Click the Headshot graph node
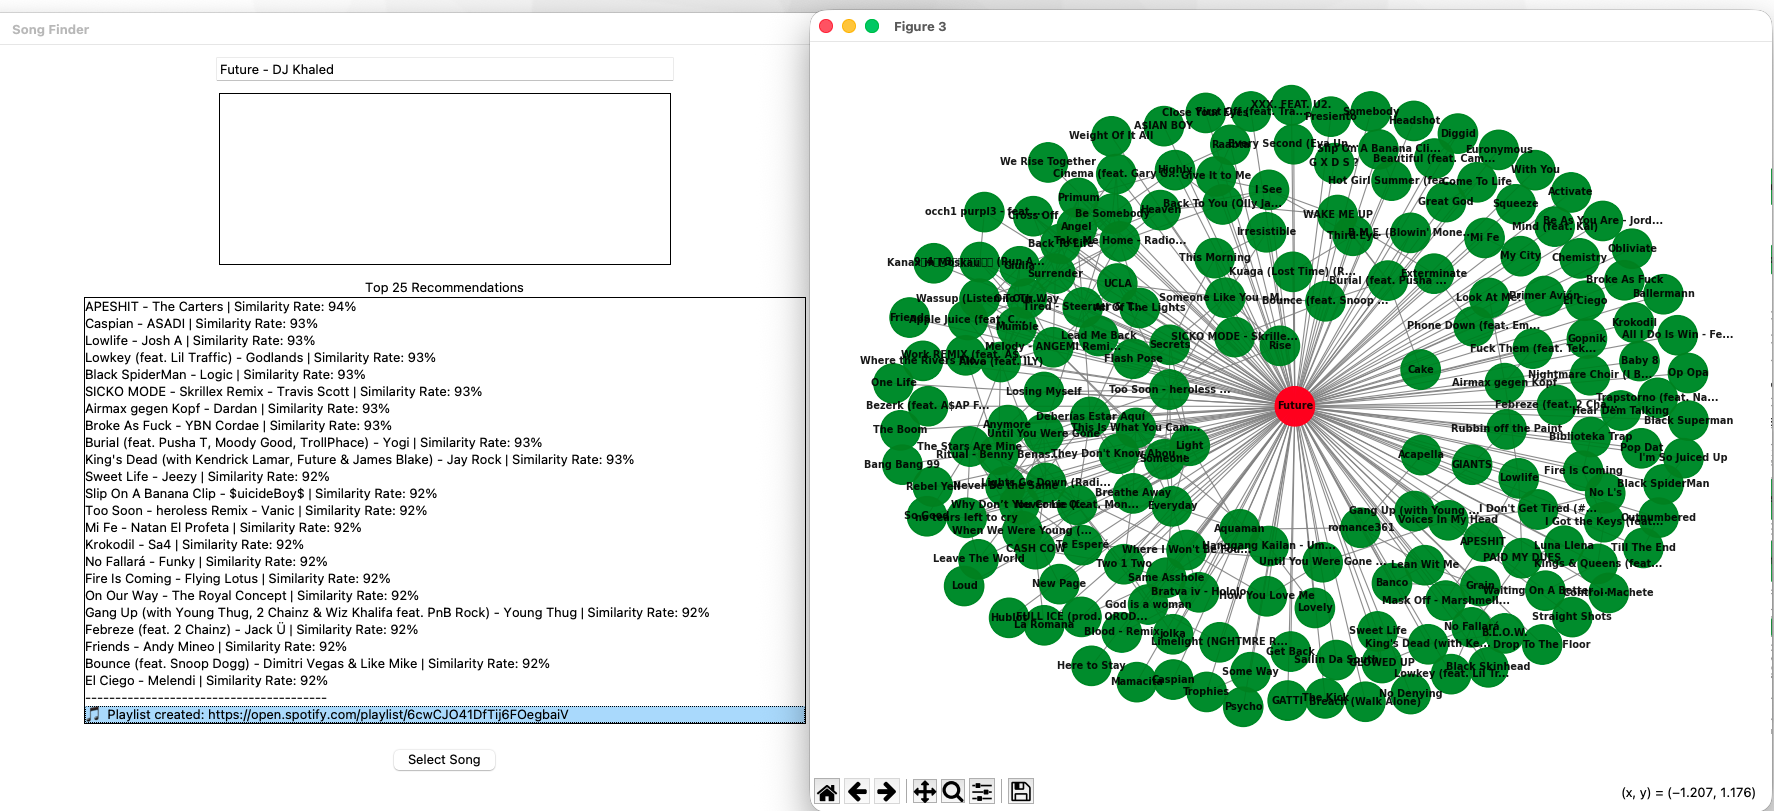The height and width of the screenshot is (811, 1774). point(1414,120)
